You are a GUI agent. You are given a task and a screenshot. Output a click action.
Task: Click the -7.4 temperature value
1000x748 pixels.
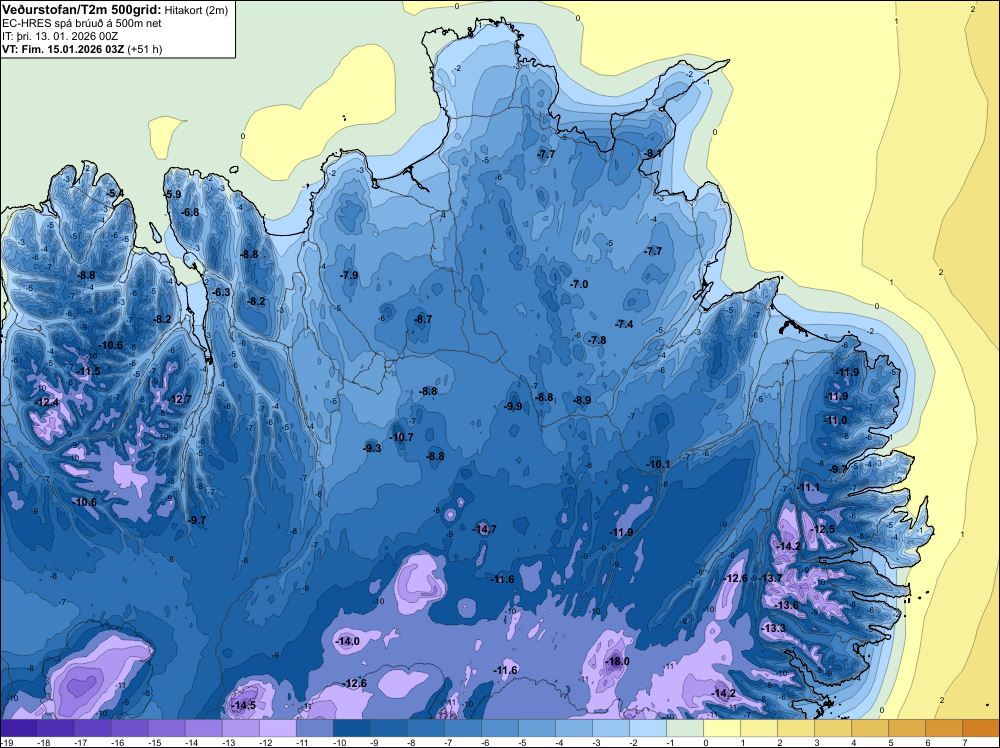624,324
